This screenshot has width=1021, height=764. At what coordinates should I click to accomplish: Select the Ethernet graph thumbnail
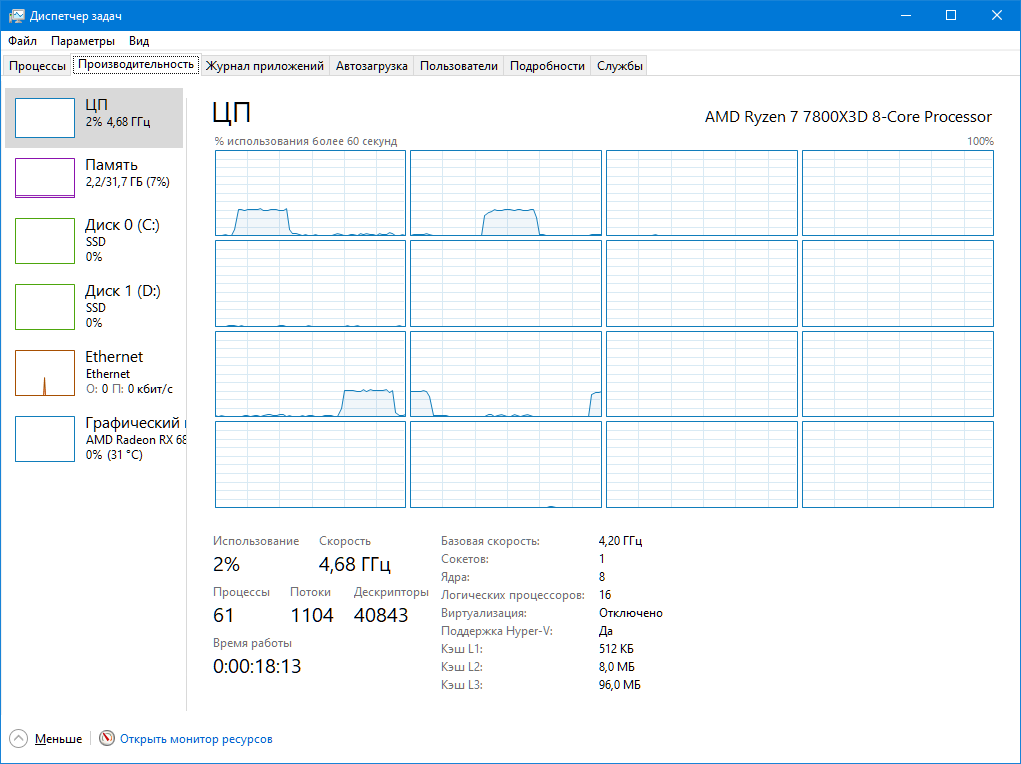45,373
